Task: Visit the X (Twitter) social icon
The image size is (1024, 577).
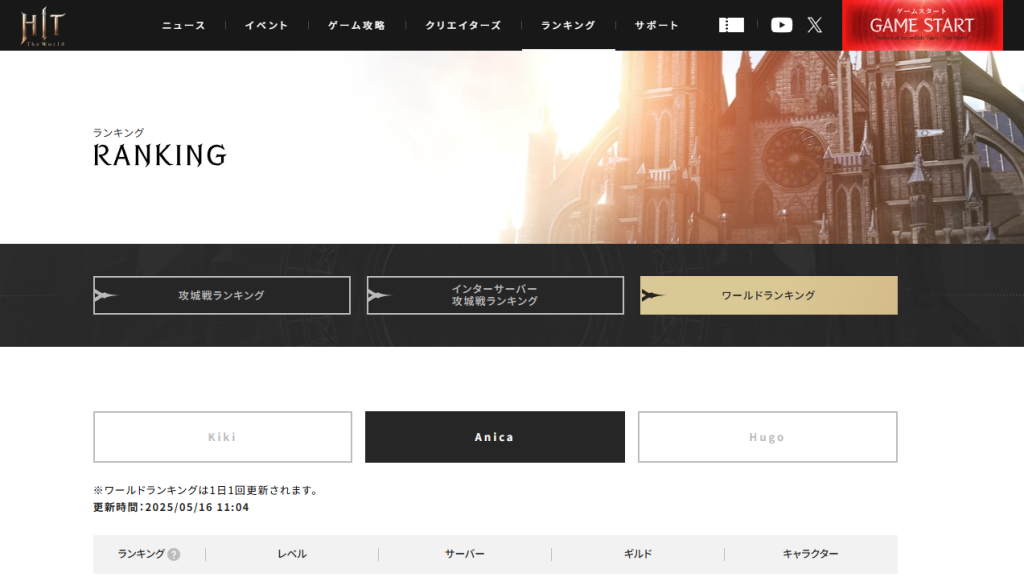Action: [x=815, y=25]
